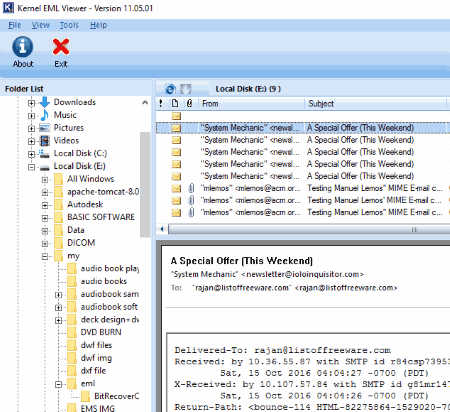Expand the All Windows folder

click(x=45, y=180)
